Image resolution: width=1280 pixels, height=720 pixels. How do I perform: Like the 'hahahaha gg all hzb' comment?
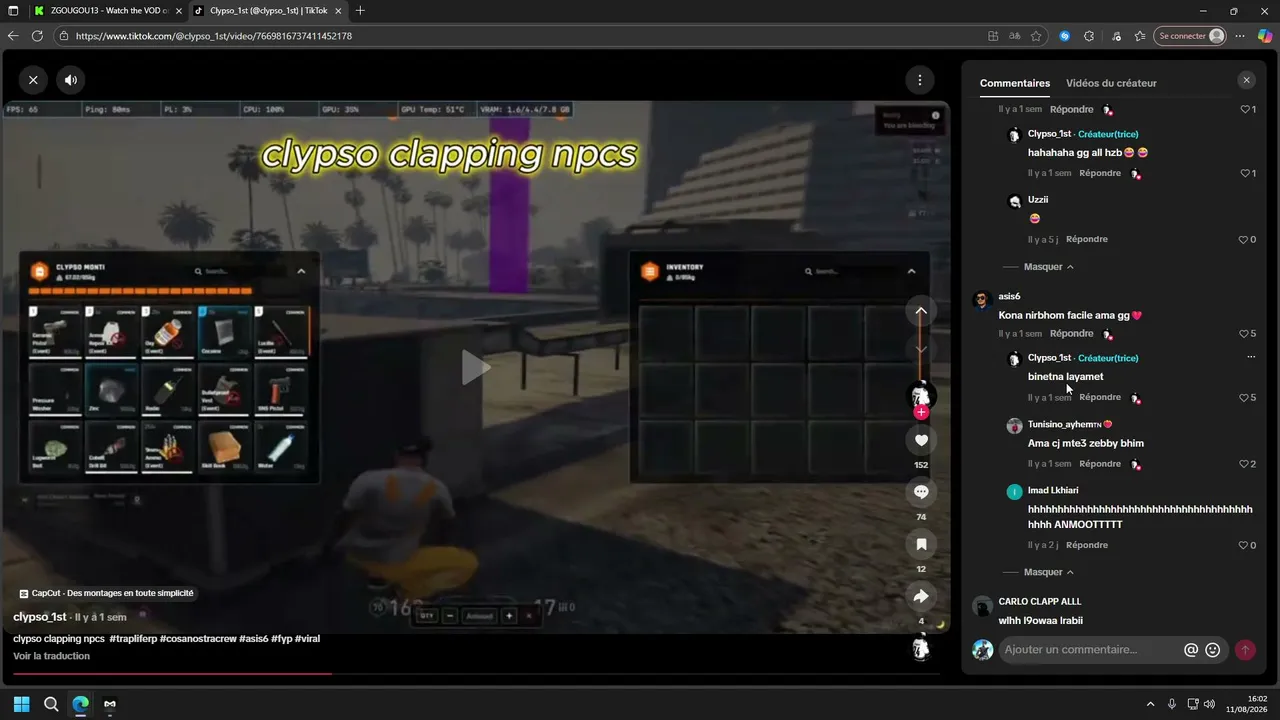[1247, 173]
